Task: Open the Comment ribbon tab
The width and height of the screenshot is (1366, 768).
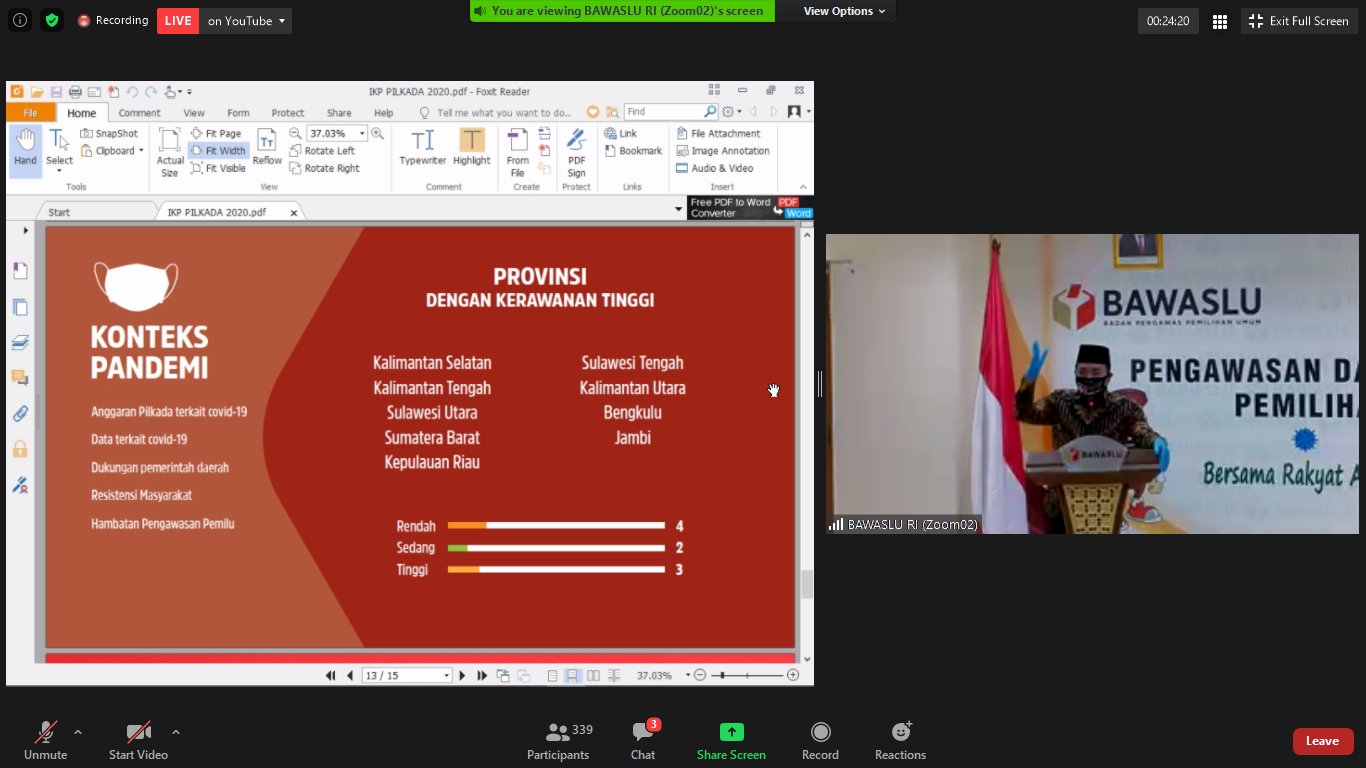Action: (x=139, y=113)
